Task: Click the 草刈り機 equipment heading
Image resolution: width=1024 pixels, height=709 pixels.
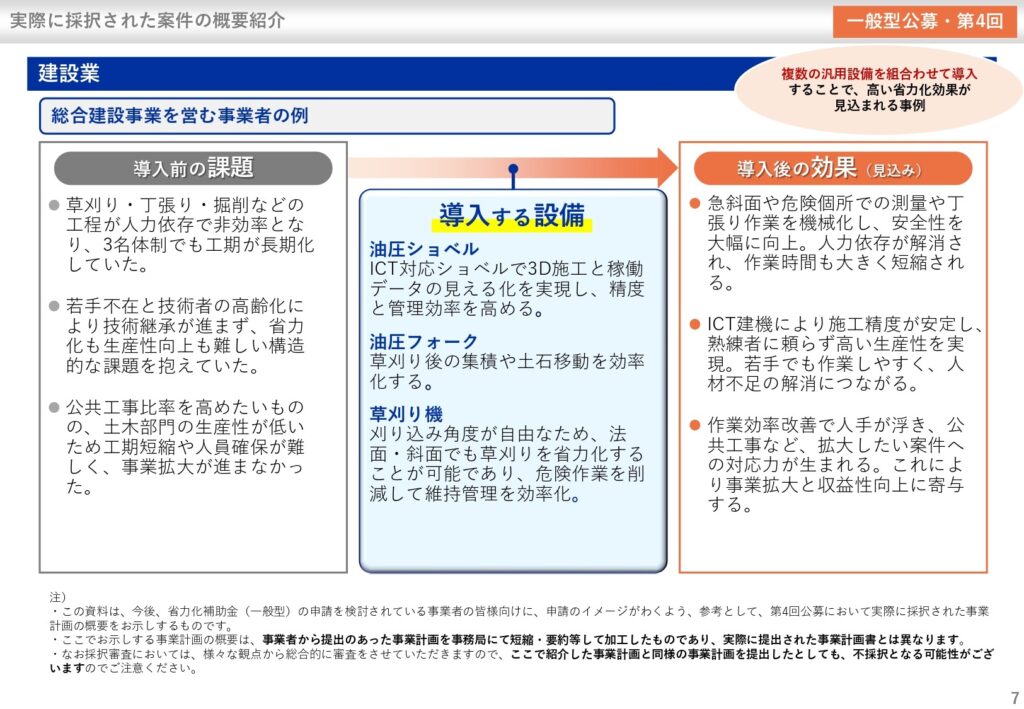Action: point(406,413)
